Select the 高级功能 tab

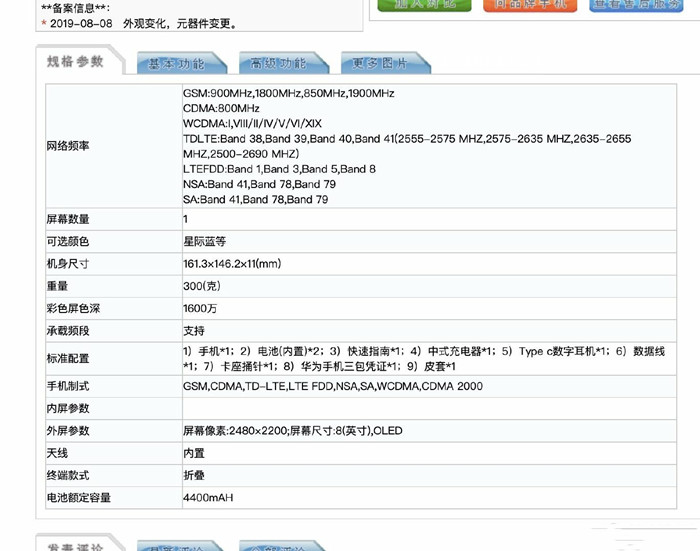[x=278, y=64]
